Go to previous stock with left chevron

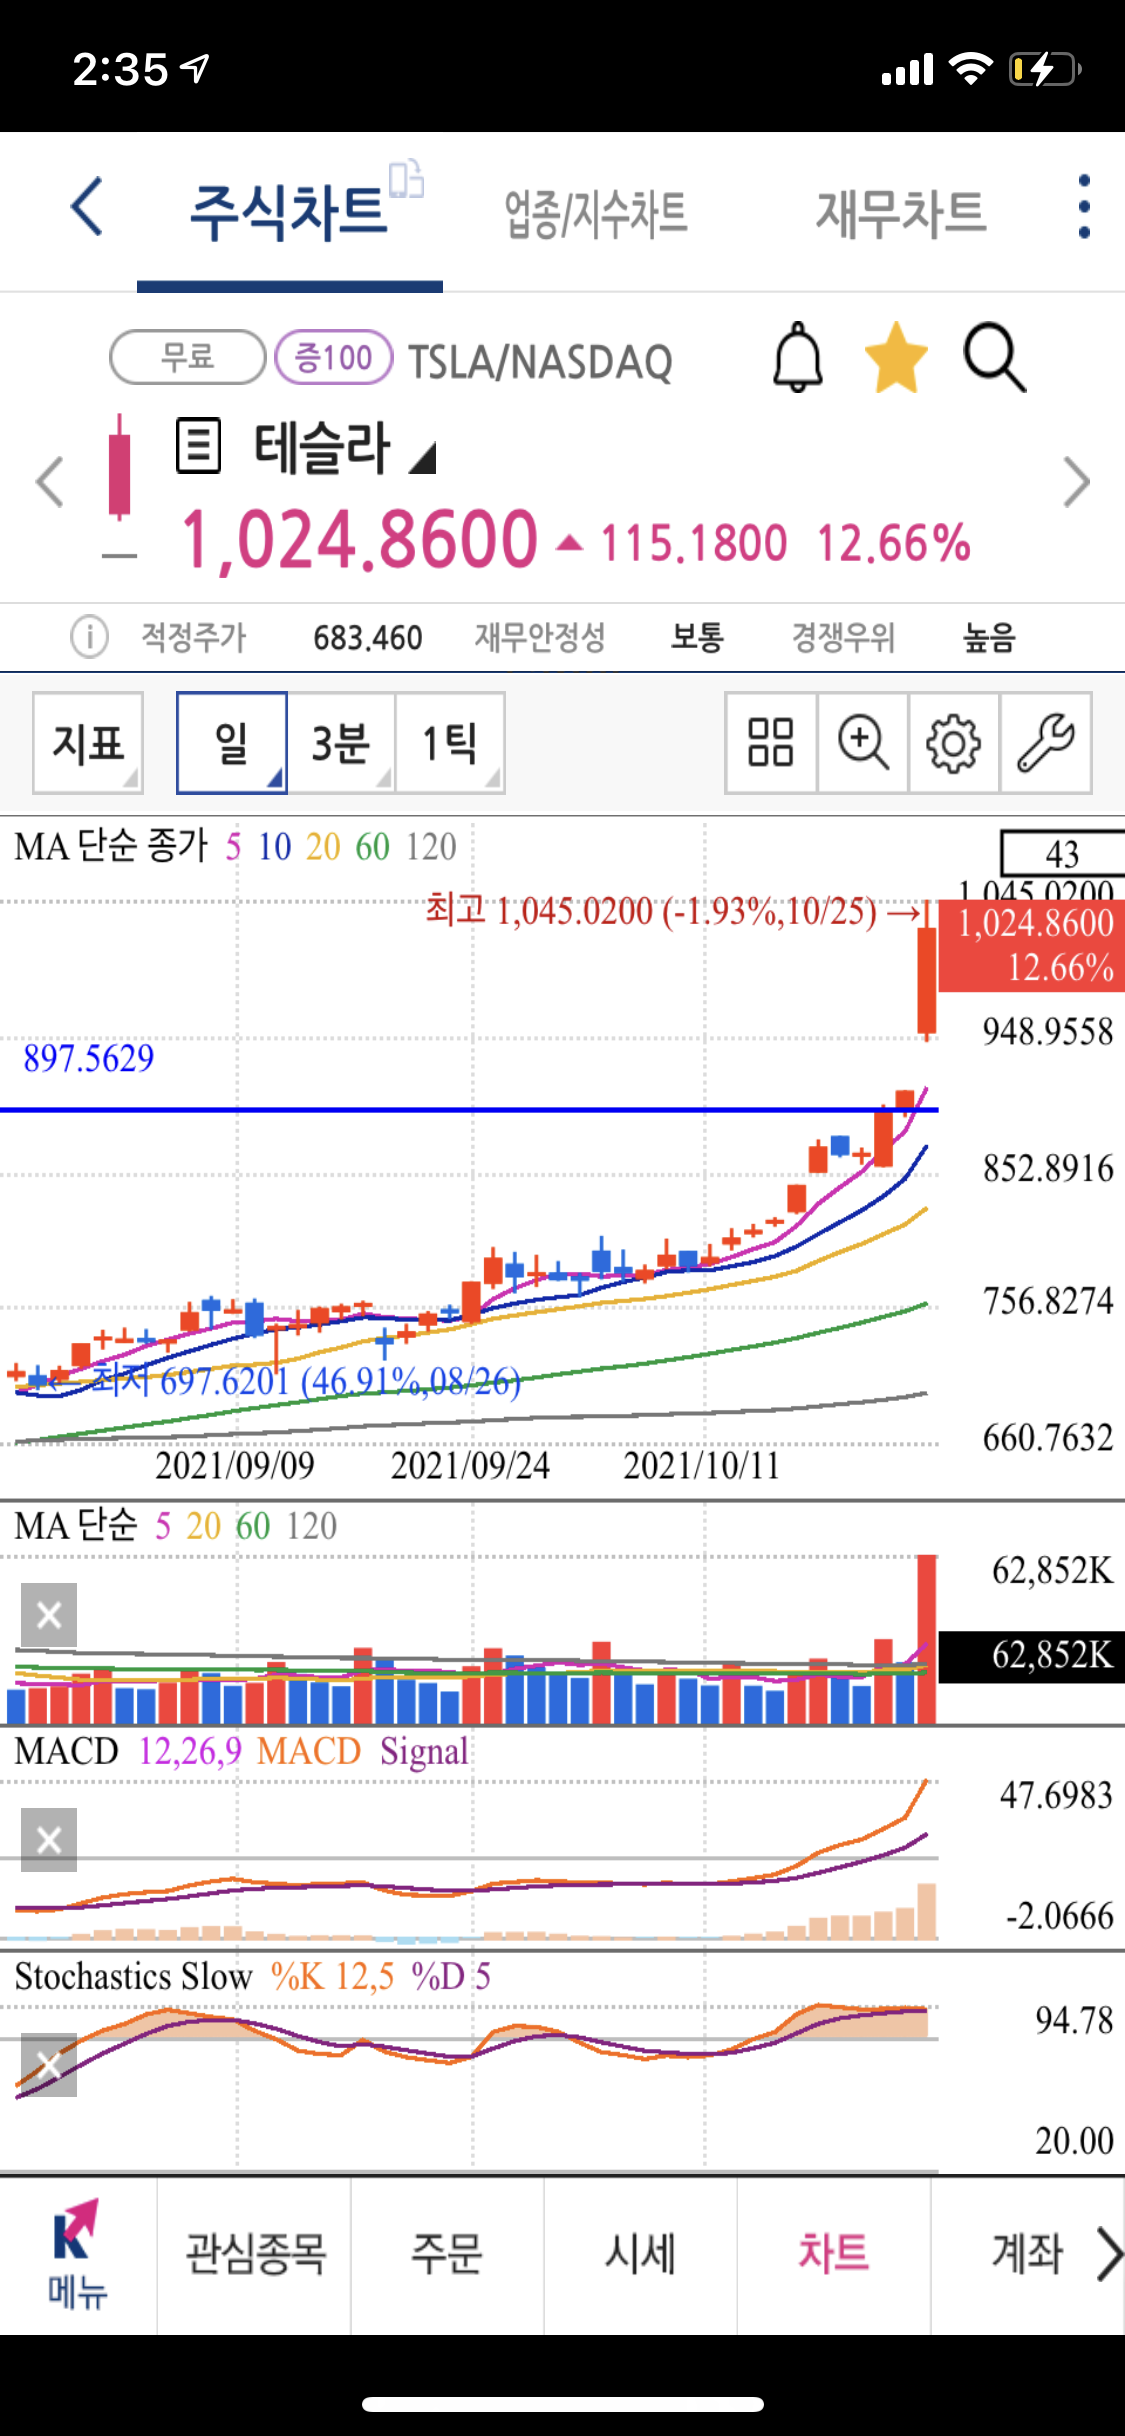[50, 482]
